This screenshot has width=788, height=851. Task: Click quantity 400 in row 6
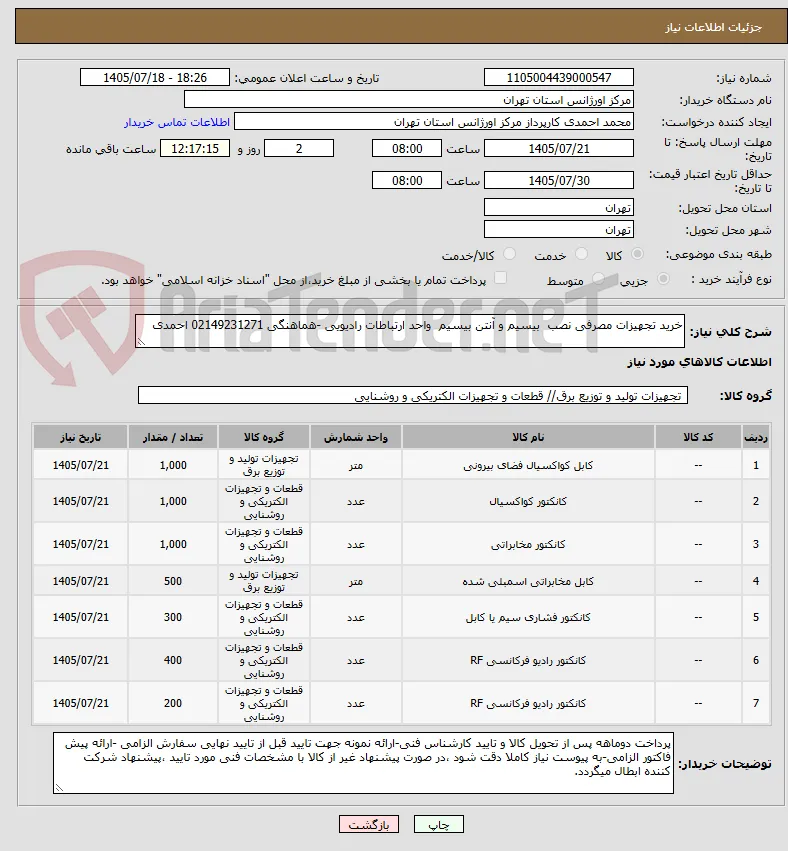(173, 661)
